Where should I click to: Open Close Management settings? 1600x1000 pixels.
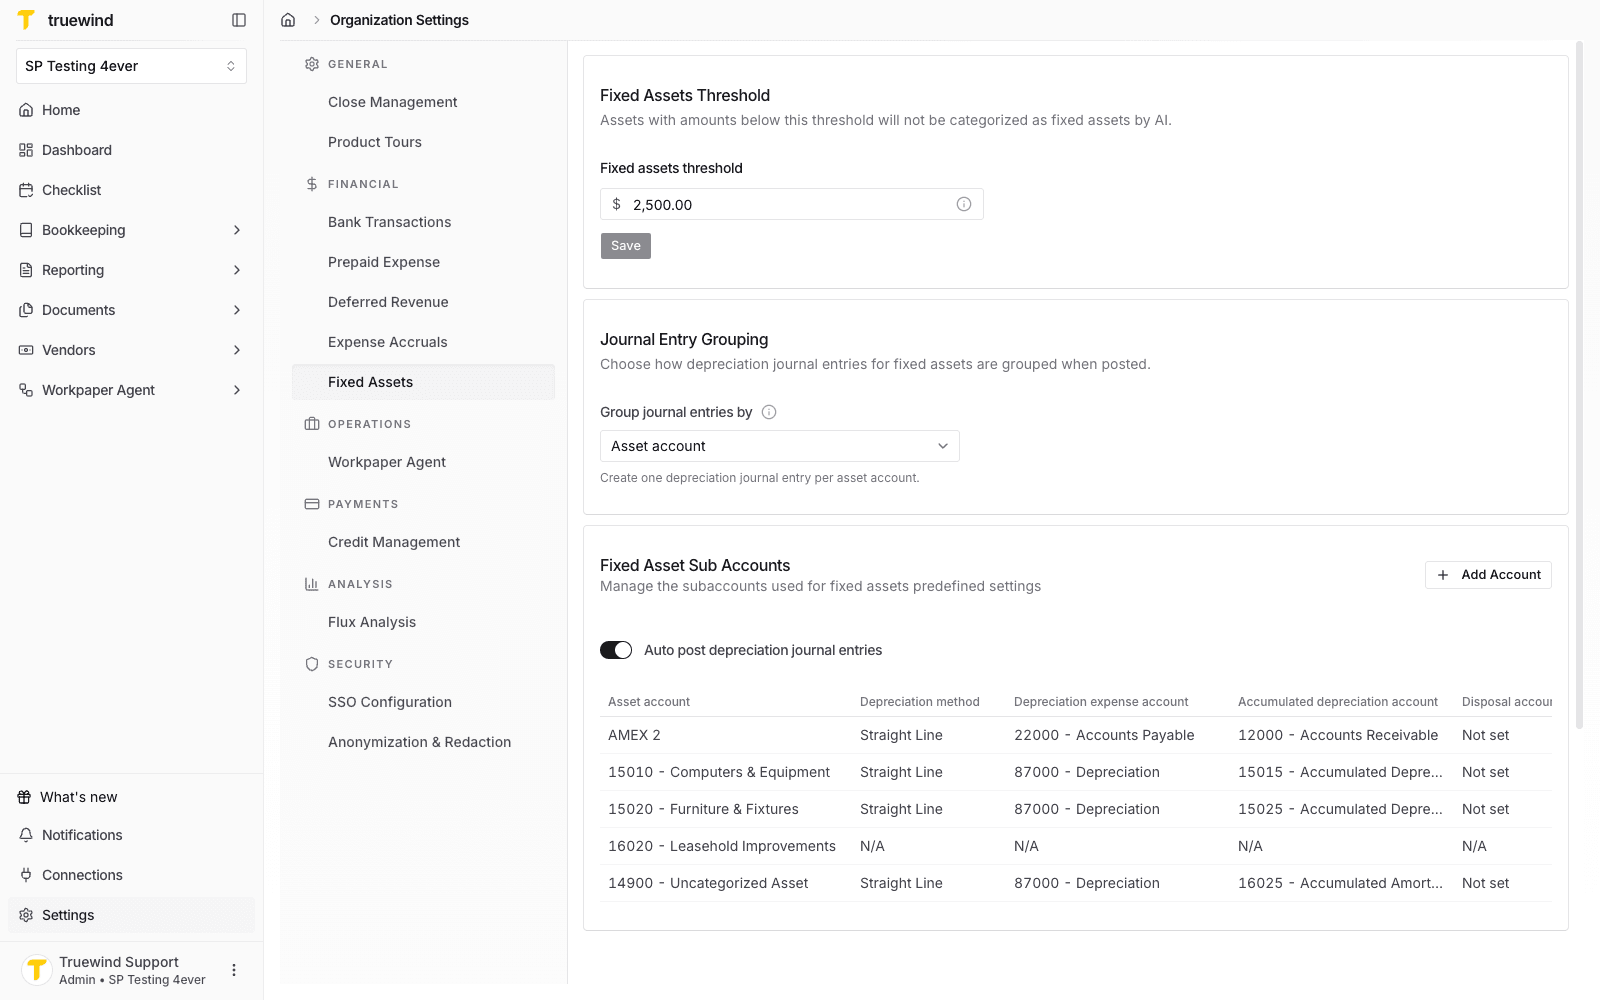(423, 102)
